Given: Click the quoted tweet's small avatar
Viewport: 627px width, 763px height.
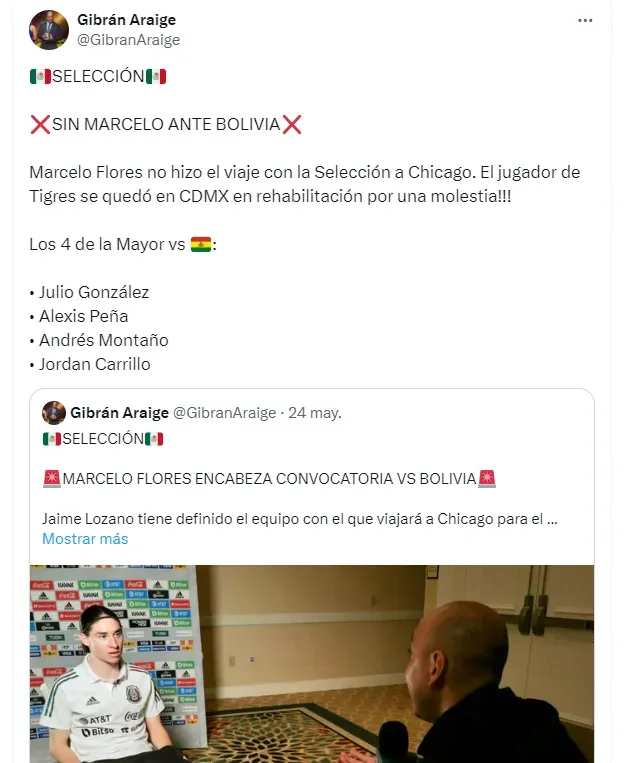Looking at the screenshot, I should [54, 413].
